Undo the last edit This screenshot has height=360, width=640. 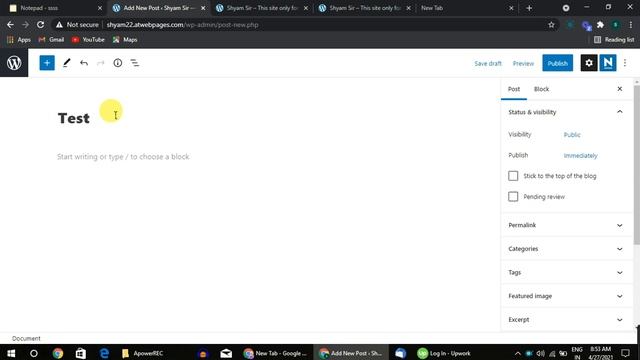click(84, 63)
